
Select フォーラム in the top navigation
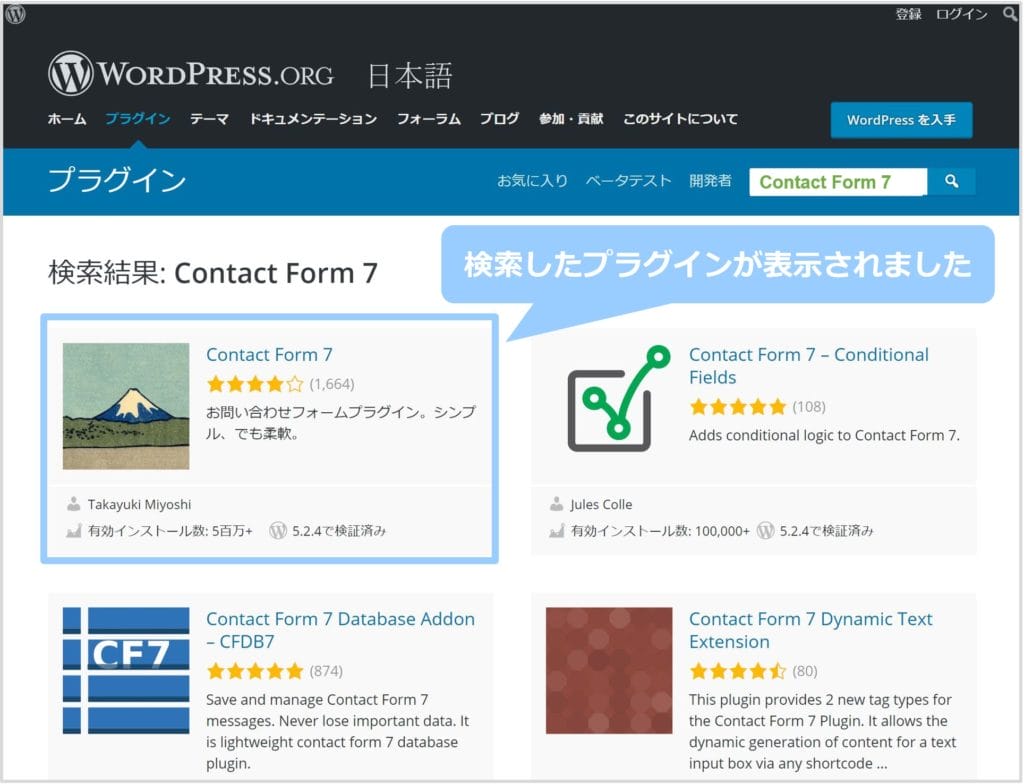[428, 119]
